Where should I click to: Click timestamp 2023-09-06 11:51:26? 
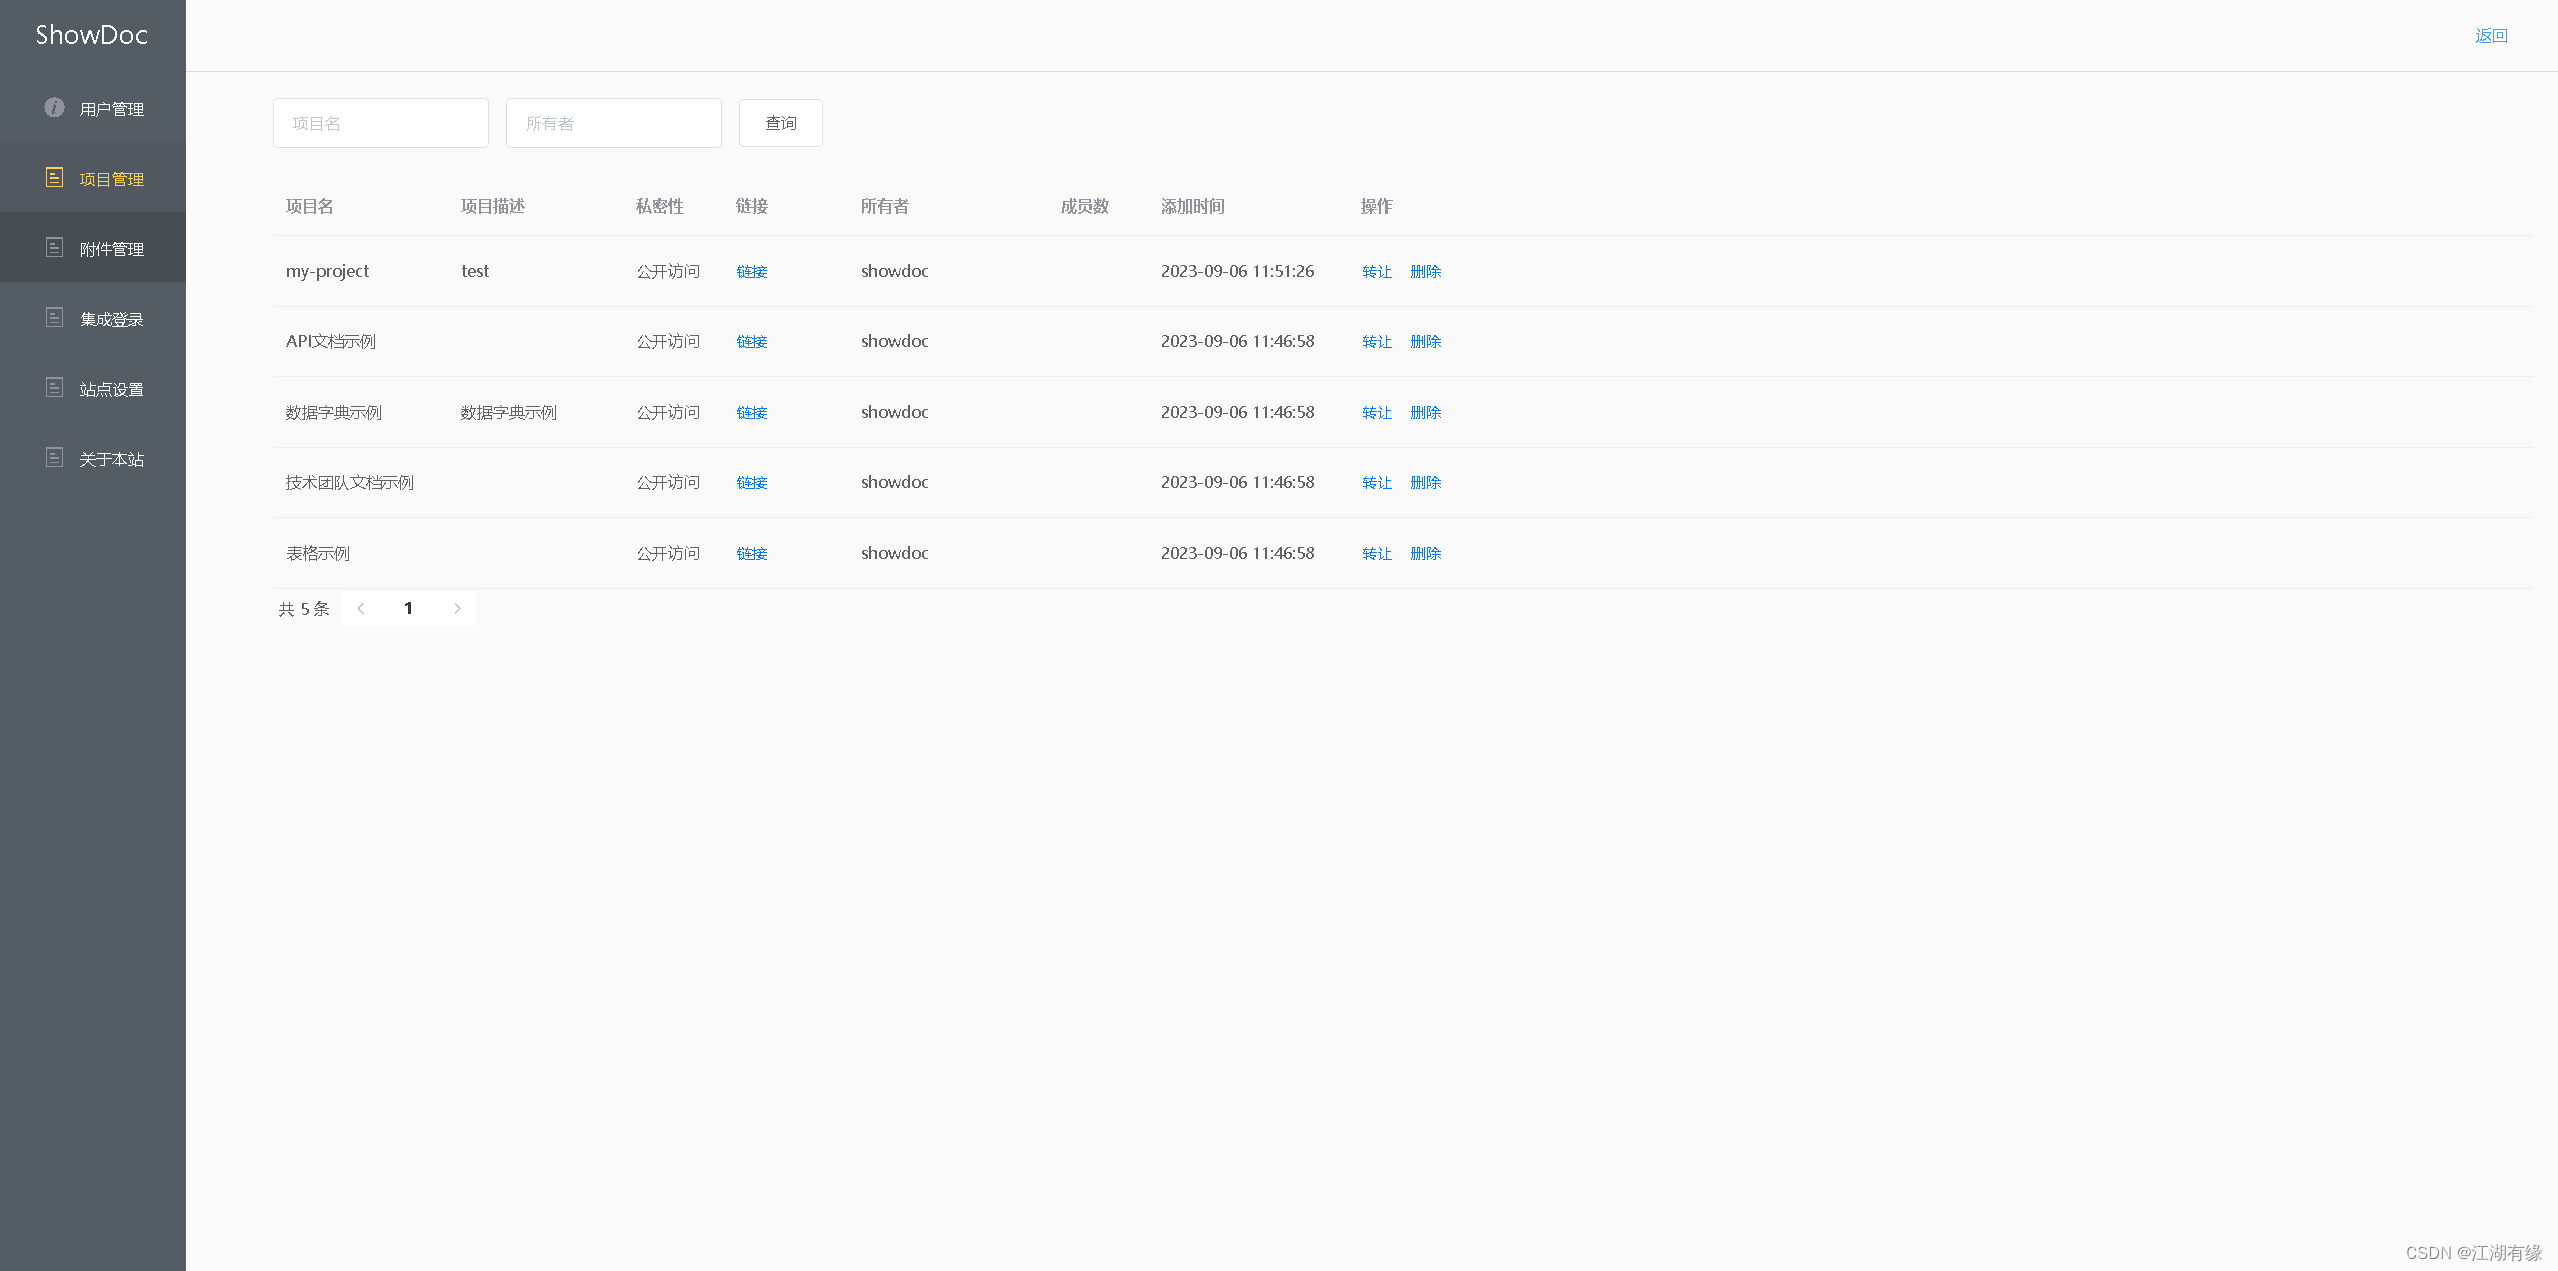coord(1238,271)
